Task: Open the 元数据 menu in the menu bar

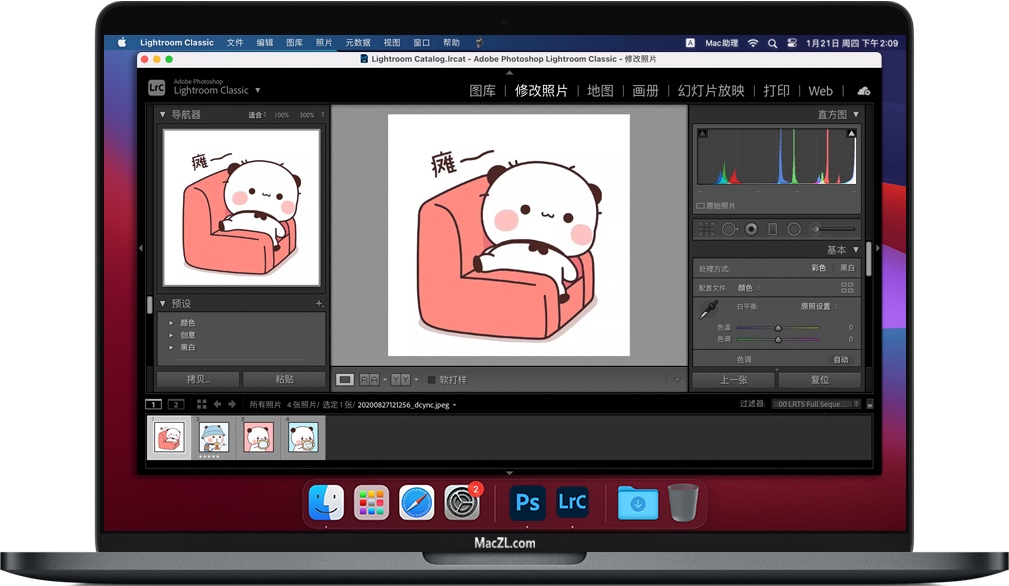Action: 357,42
